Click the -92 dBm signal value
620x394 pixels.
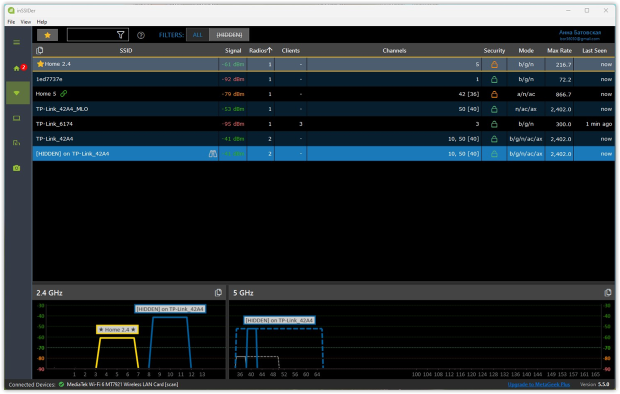pos(233,79)
